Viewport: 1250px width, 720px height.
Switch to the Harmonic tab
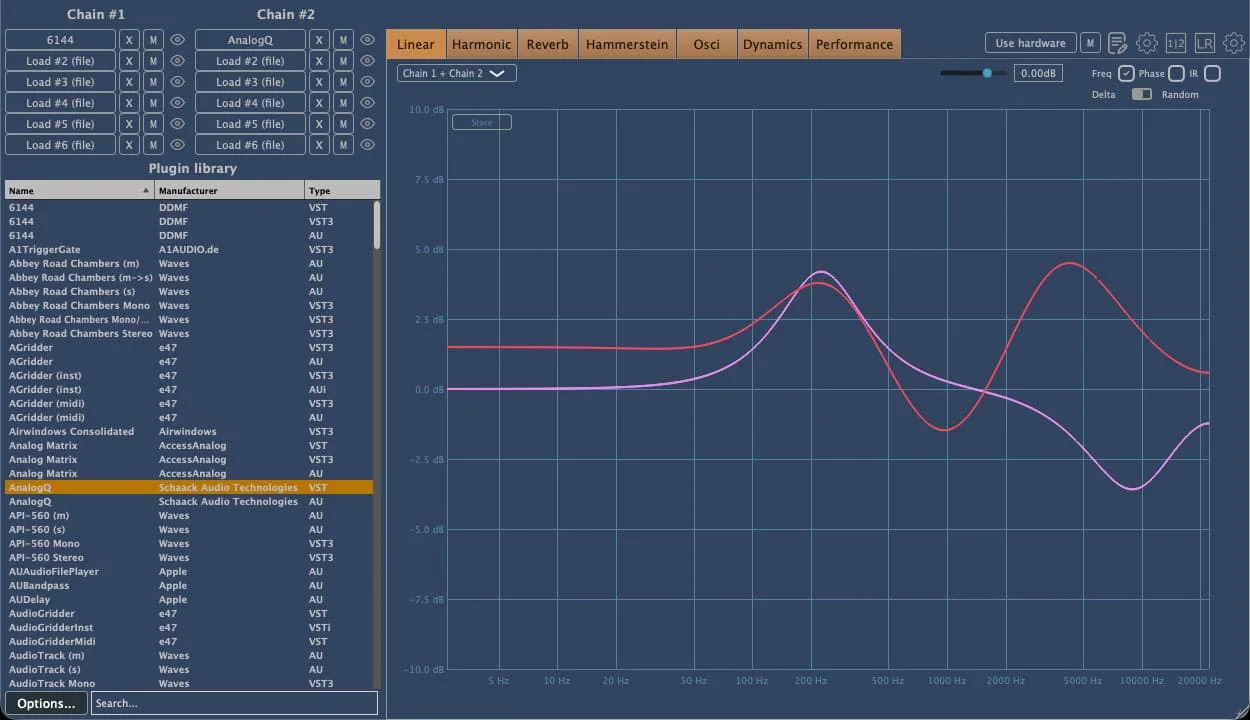(x=481, y=44)
